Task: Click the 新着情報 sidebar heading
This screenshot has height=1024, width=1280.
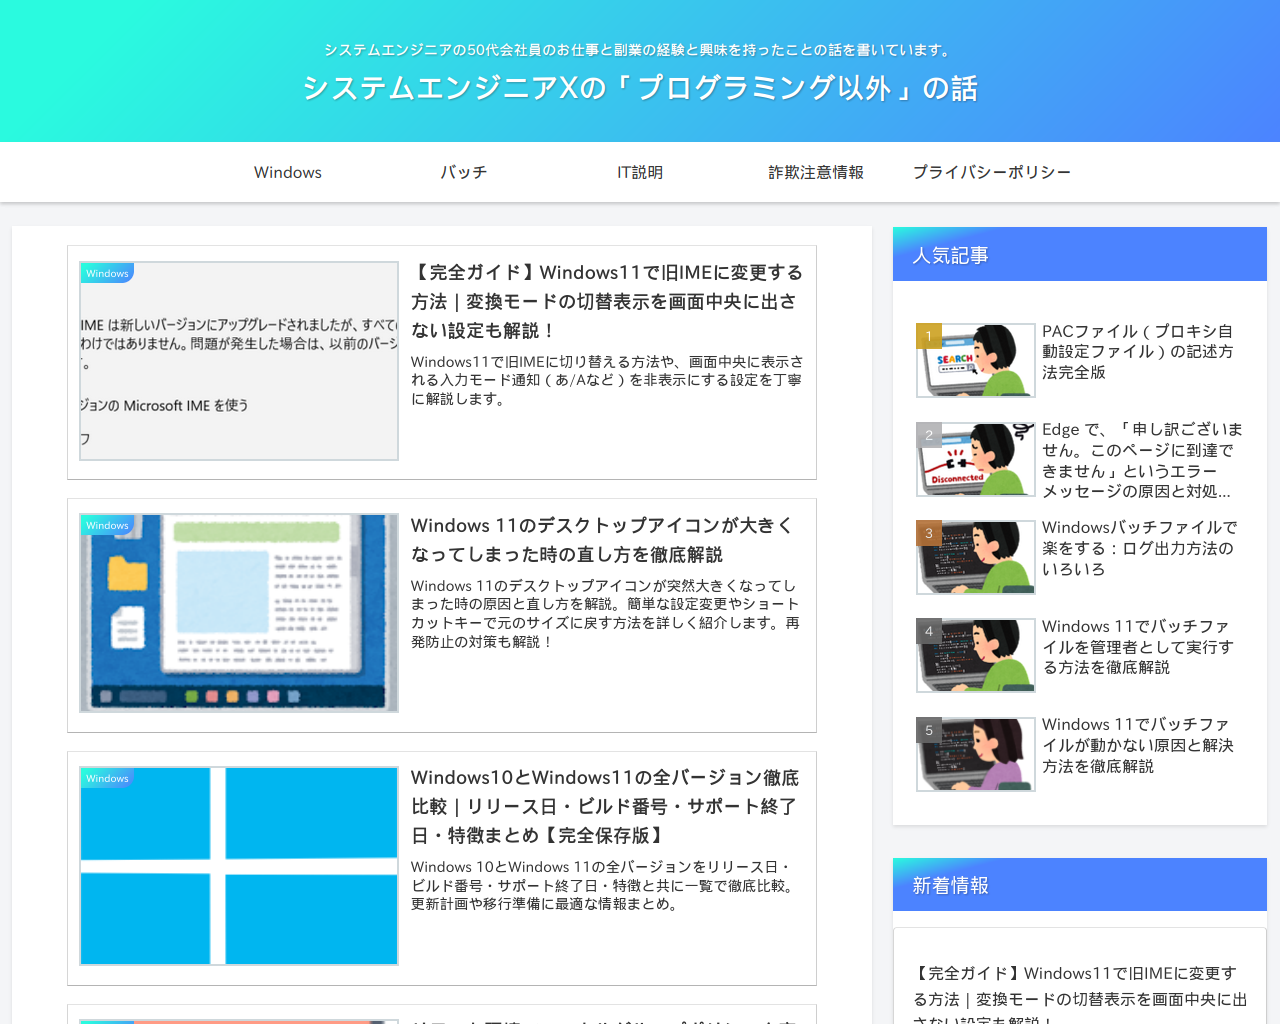Action: [1080, 885]
